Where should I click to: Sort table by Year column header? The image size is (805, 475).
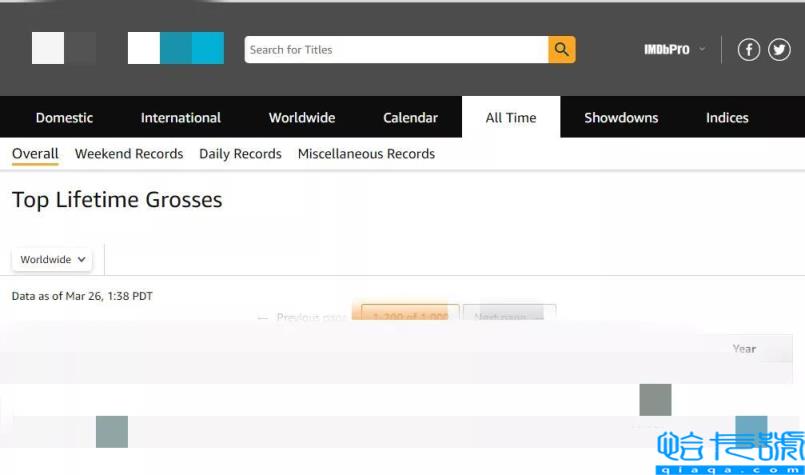pyautogui.click(x=744, y=349)
